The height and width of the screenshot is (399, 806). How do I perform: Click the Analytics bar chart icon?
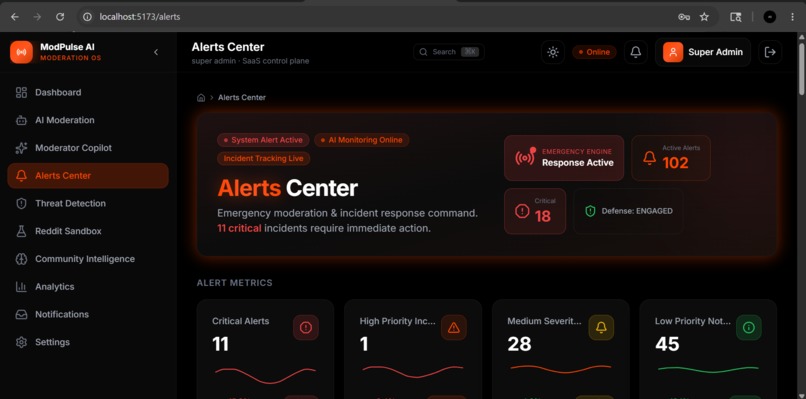pyautogui.click(x=21, y=287)
